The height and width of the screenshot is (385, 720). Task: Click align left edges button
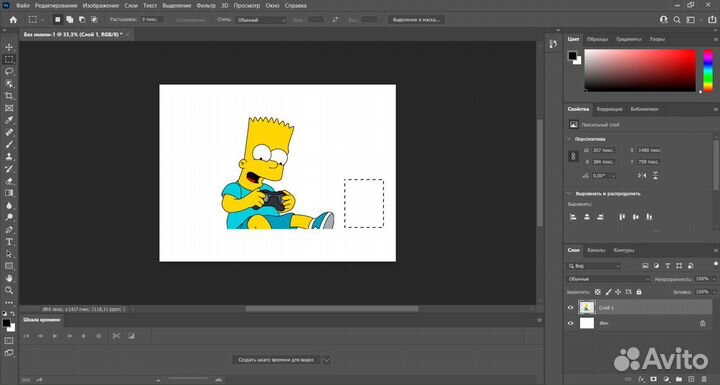pos(573,217)
